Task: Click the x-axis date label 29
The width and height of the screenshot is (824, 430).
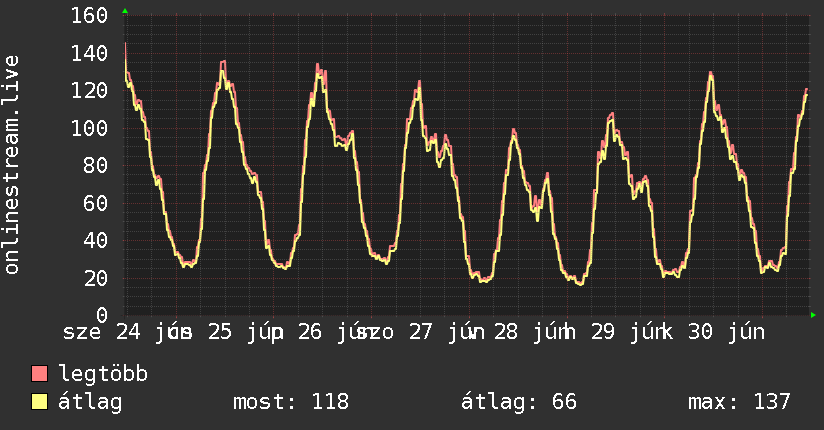Action: pyautogui.click(x=603, y=332)
